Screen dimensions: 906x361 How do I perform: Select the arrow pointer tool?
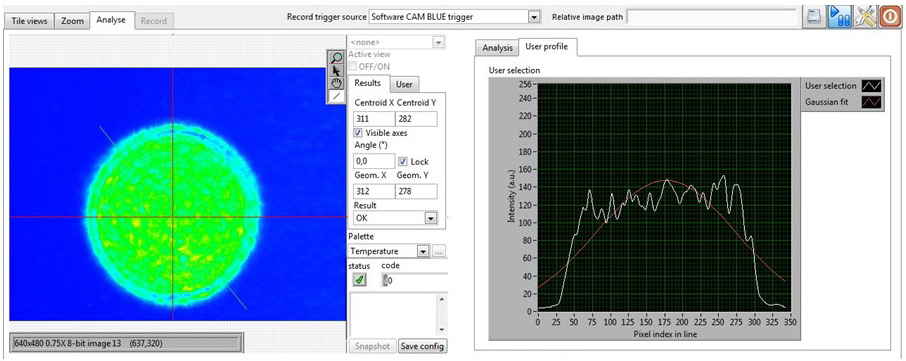(x=337, y=71)
